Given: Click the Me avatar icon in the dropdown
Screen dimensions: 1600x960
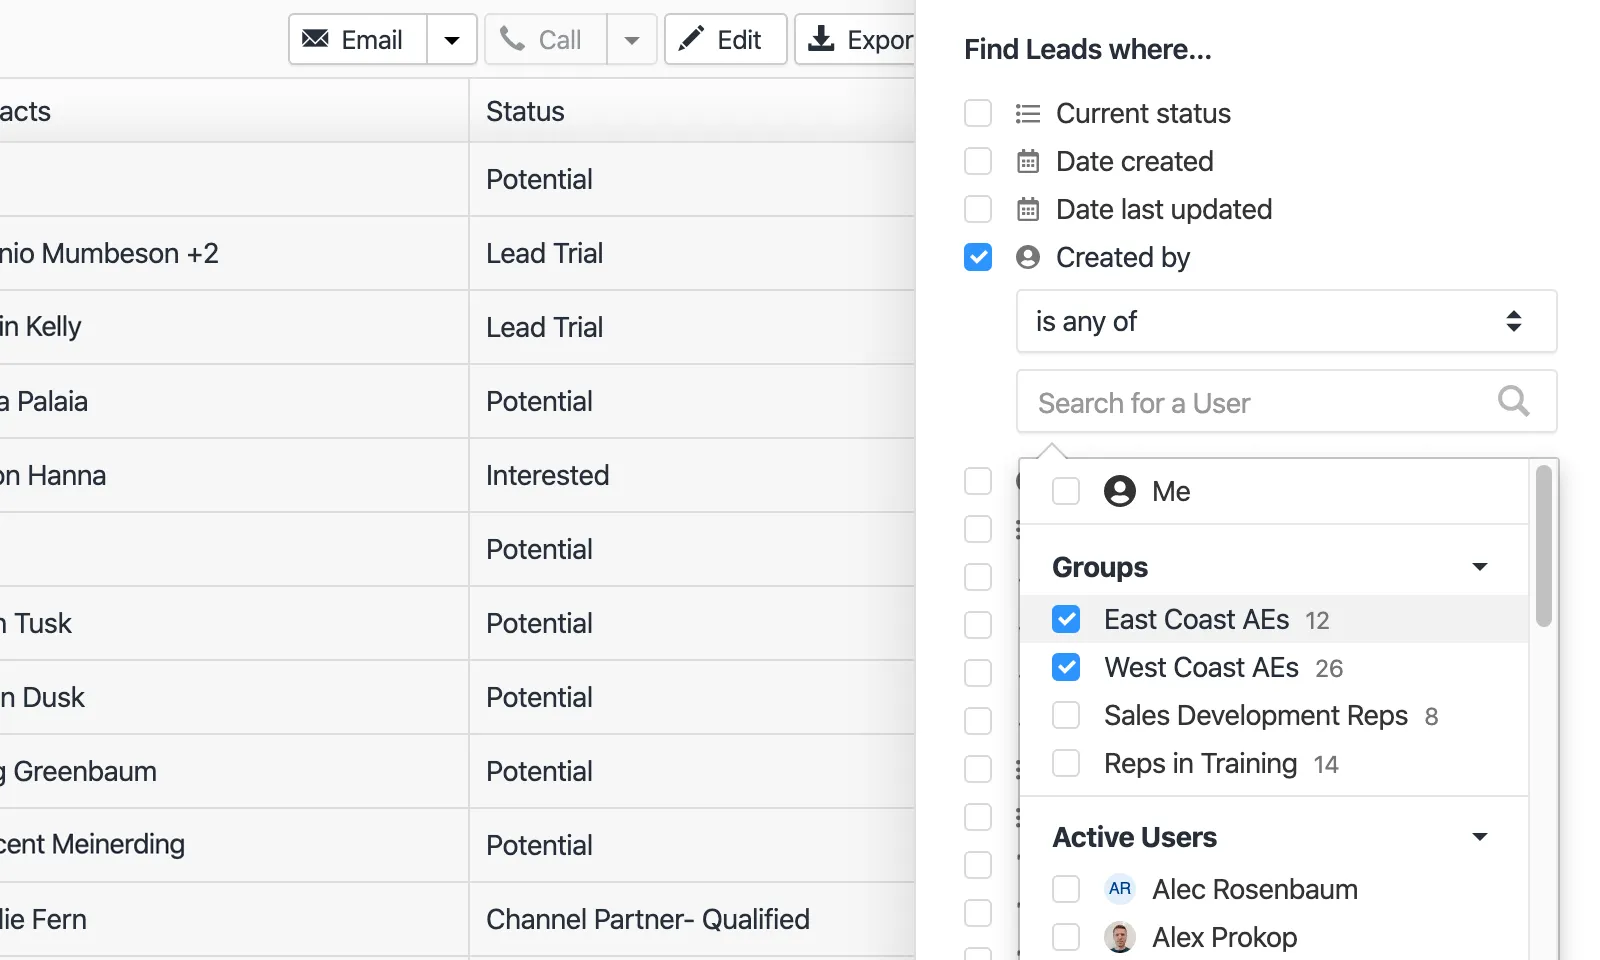Looking at the screenshot, I should 1119,491.
